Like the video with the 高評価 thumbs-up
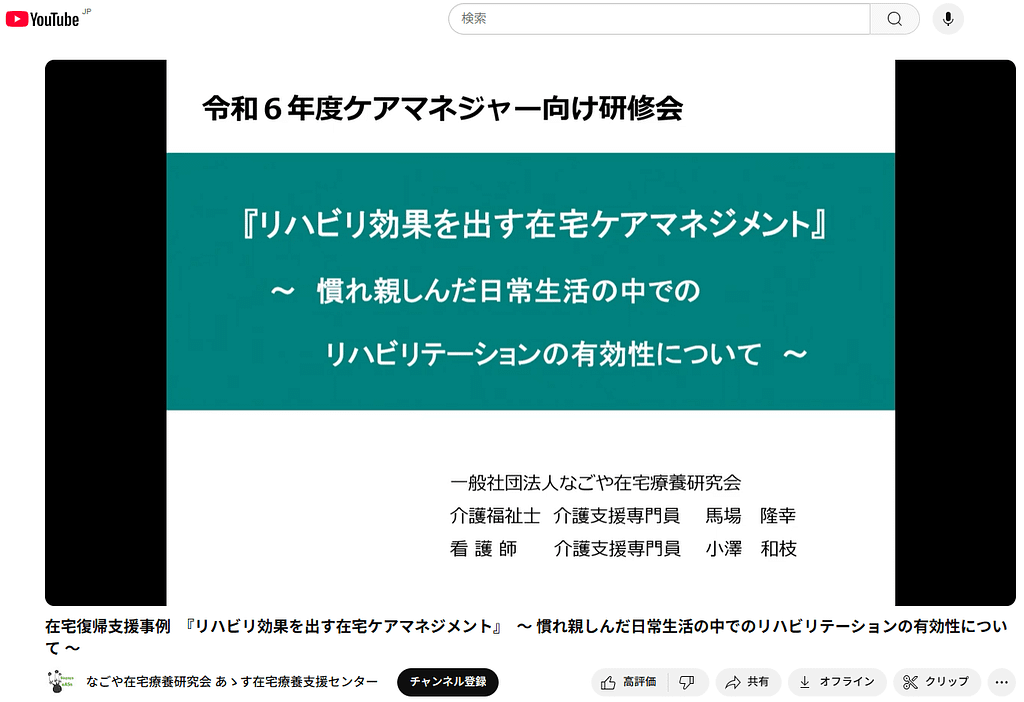The image size is (1024, 702). [x=630, y=682]
